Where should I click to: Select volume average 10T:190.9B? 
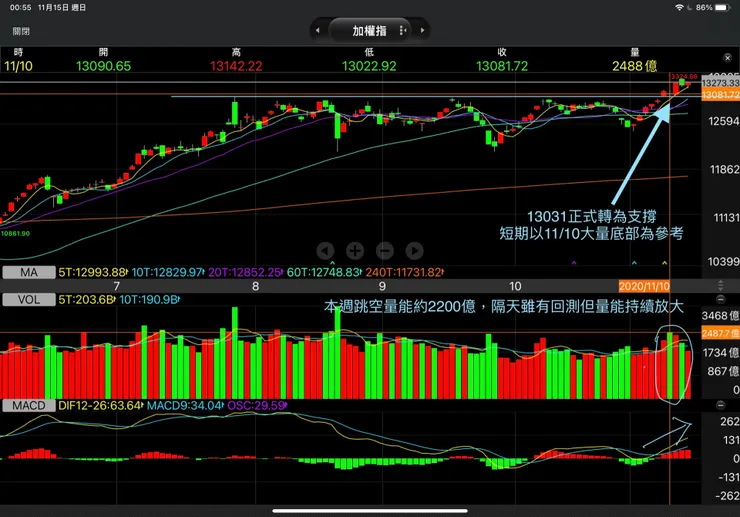pyautogui.click(x=150, y=300)
